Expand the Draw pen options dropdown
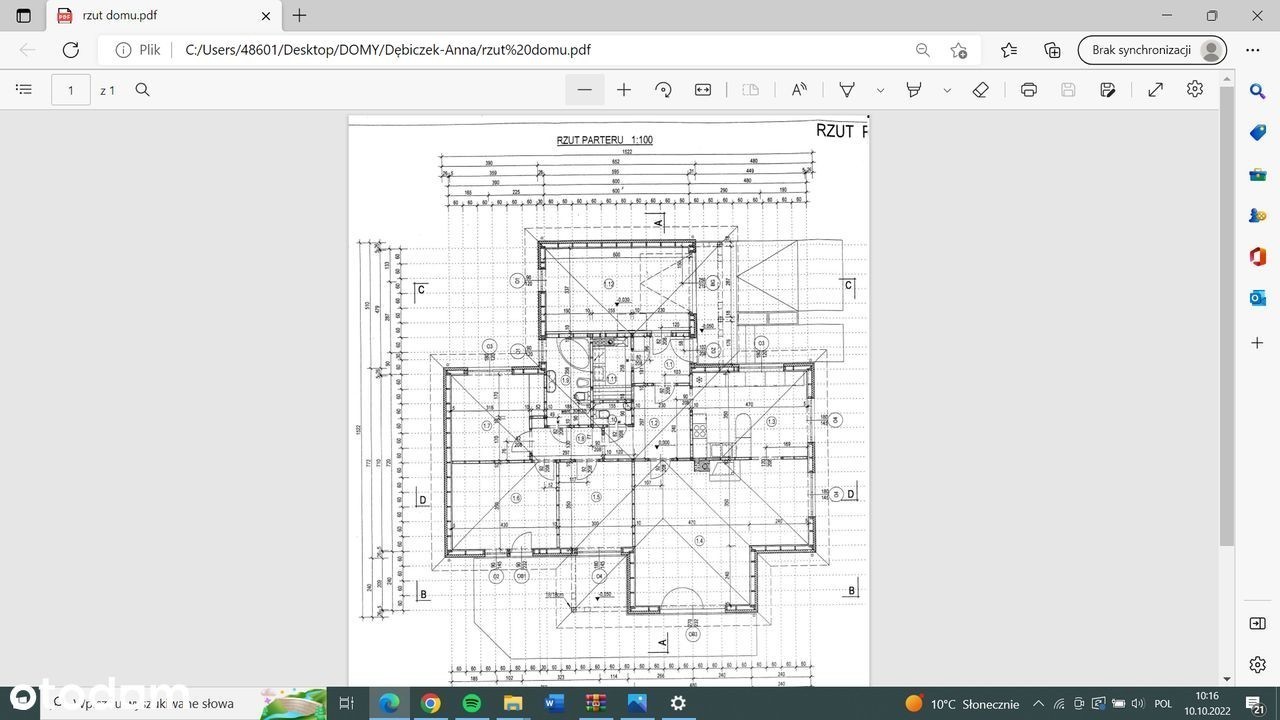Image resolution: width=1280 pixels, height=720 pixels. click(880, 90)
